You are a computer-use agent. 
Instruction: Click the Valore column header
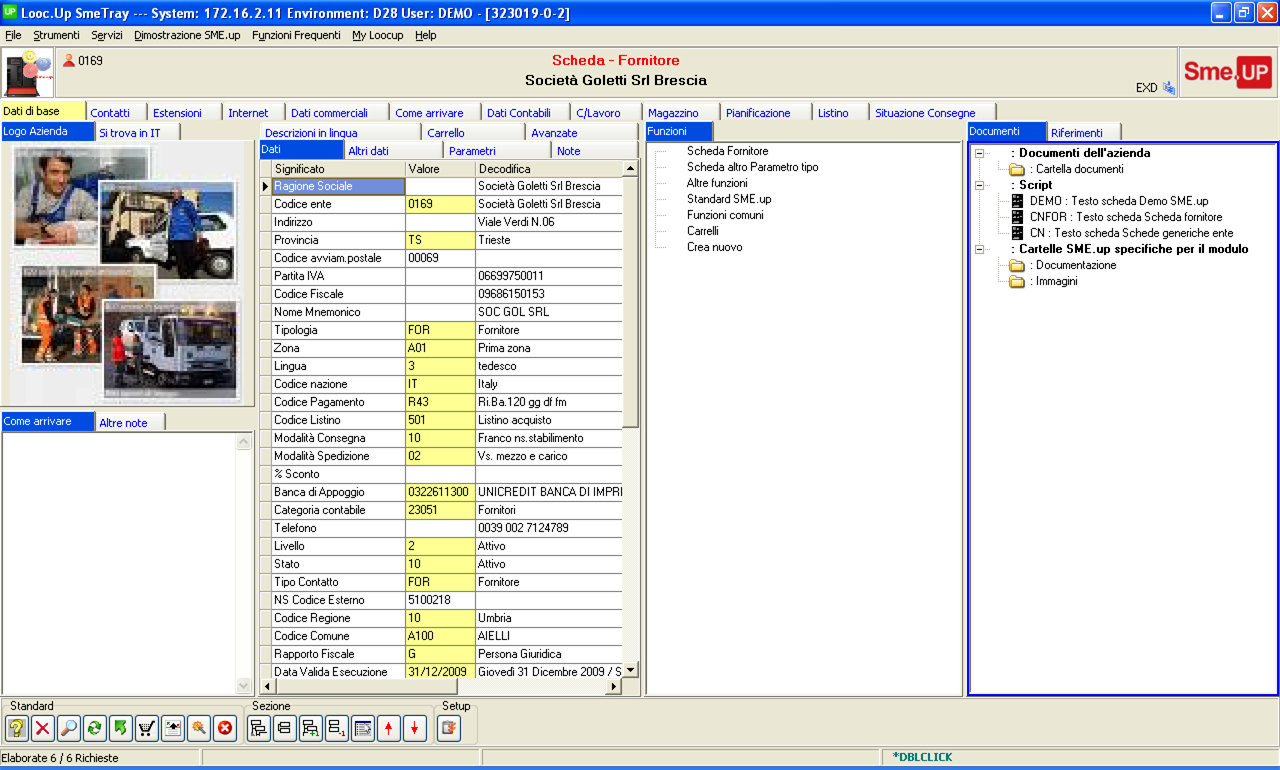[440, 169]
